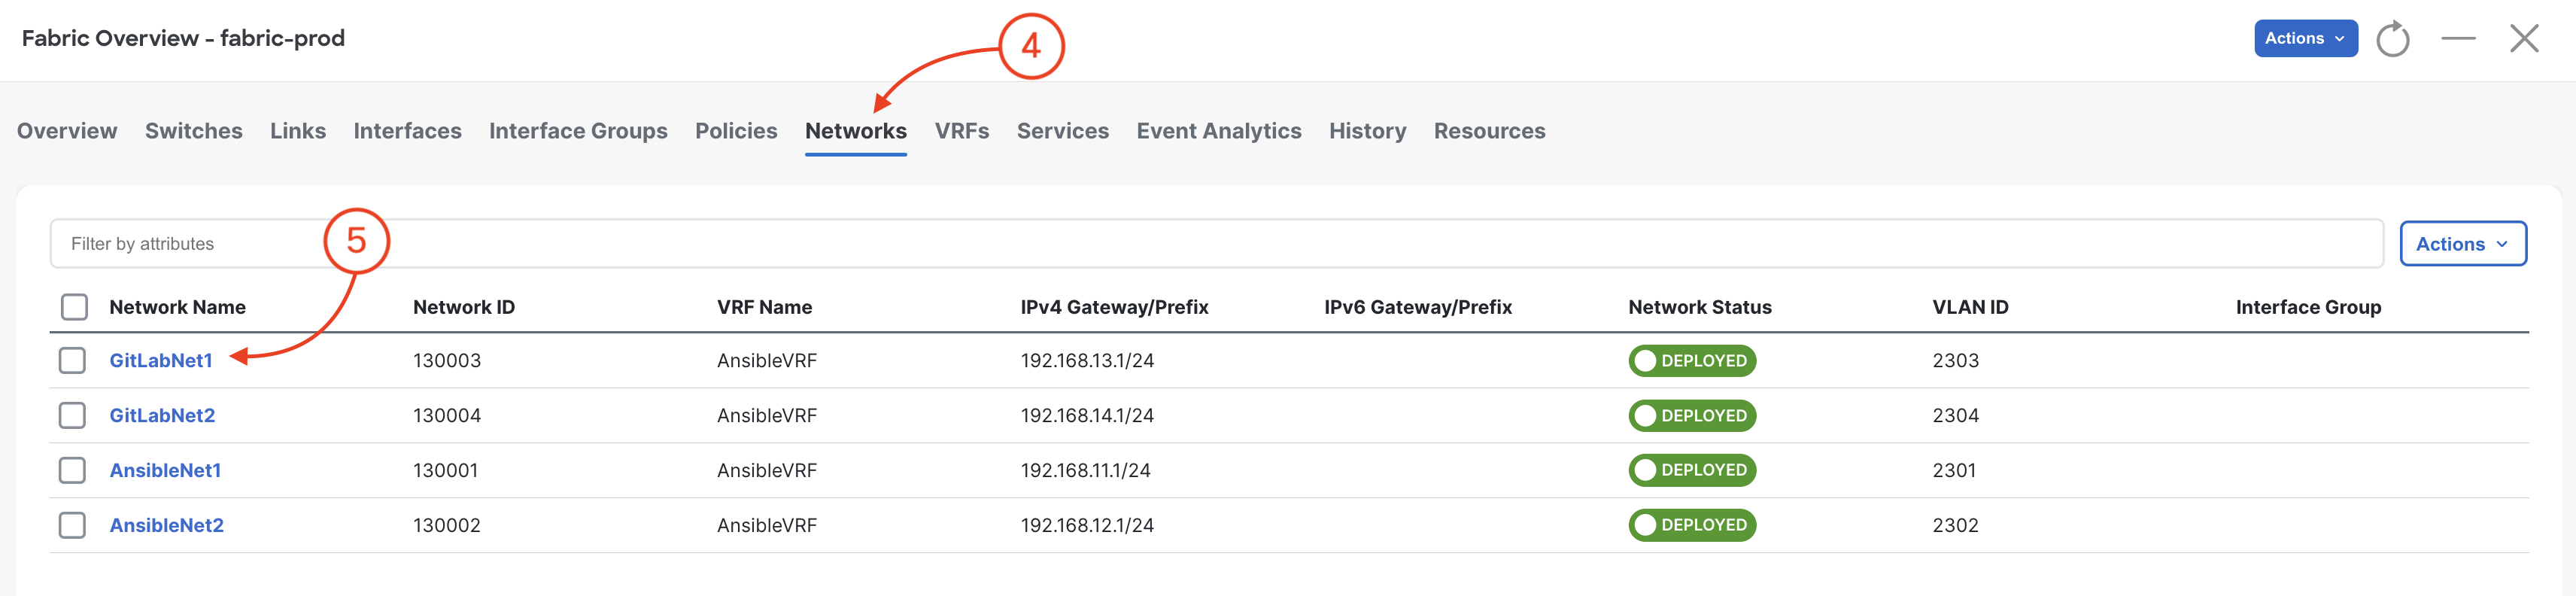Expand the outlined Actions dropdown beside filter
The width and height of the screenshot is (2576, 596).
pyautogui.click(x=2462, y=244)
